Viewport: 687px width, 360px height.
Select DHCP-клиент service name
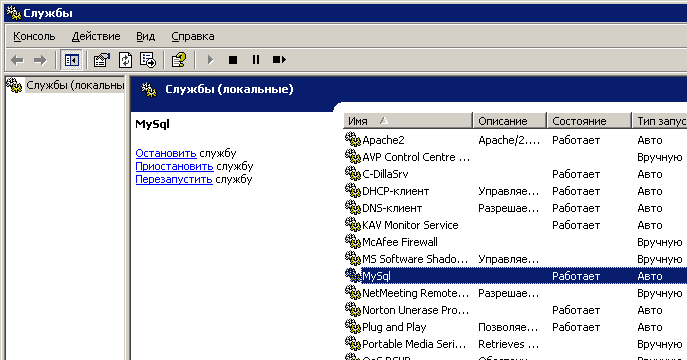point(396,191)
